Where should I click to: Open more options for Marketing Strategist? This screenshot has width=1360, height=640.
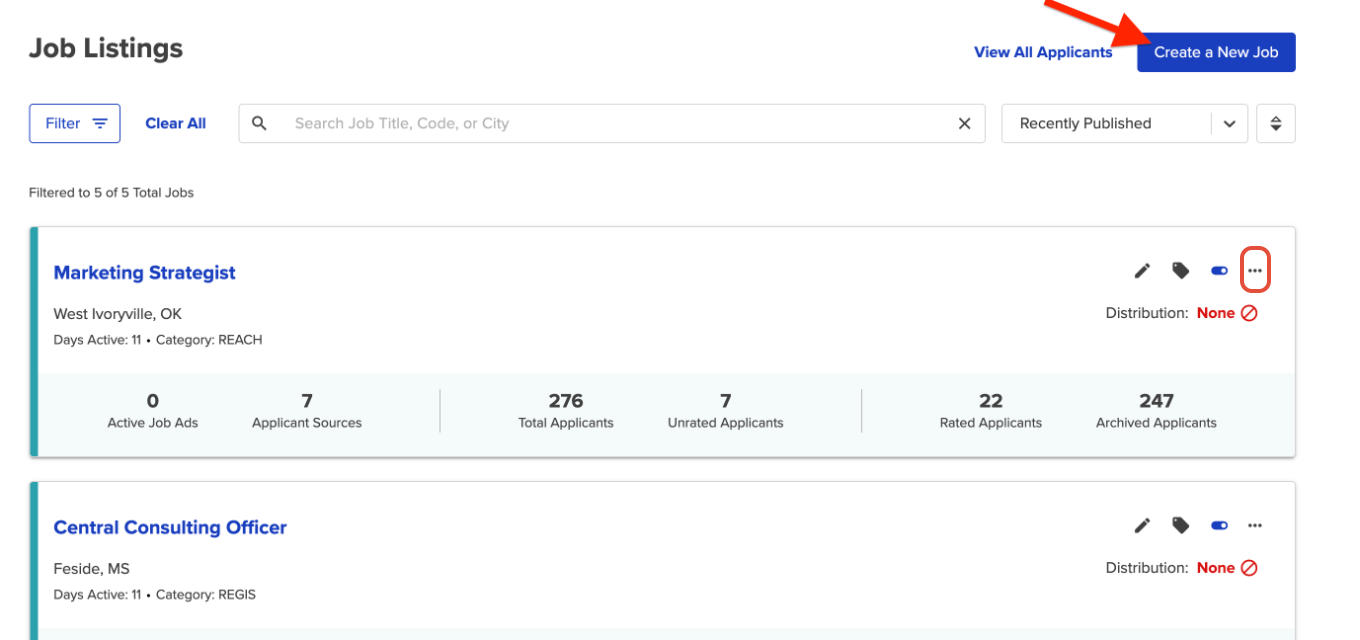(x=1255, y=271)
